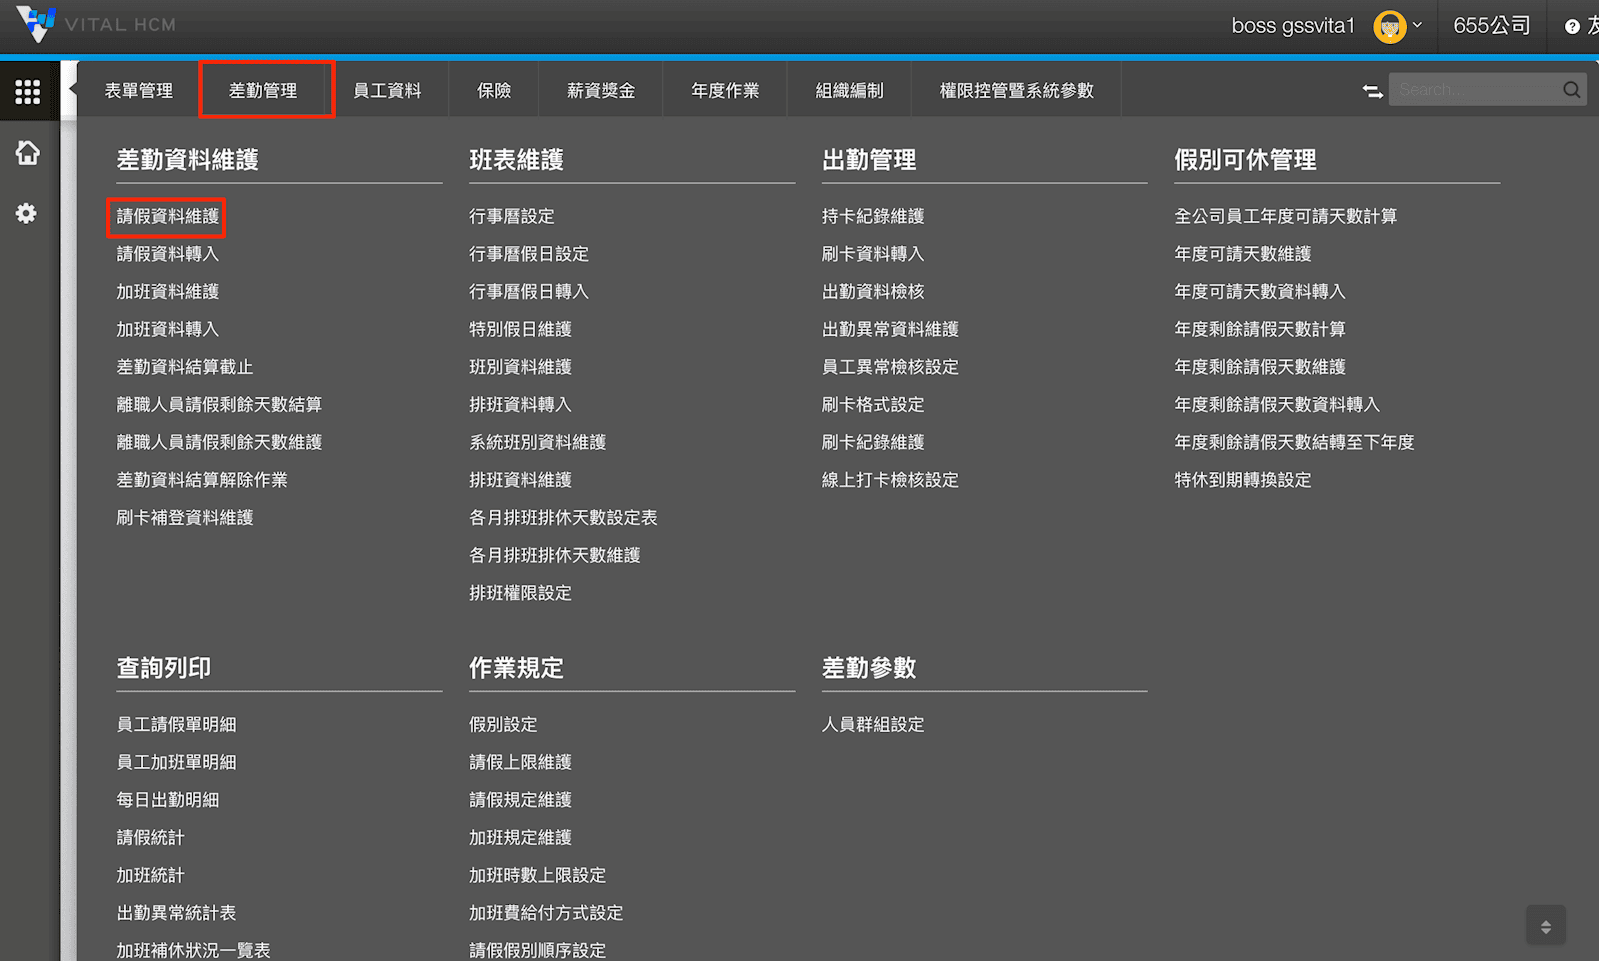Open 請假資料維護 link
Viewport: 1599px width, 961px height.
point(167,216)
